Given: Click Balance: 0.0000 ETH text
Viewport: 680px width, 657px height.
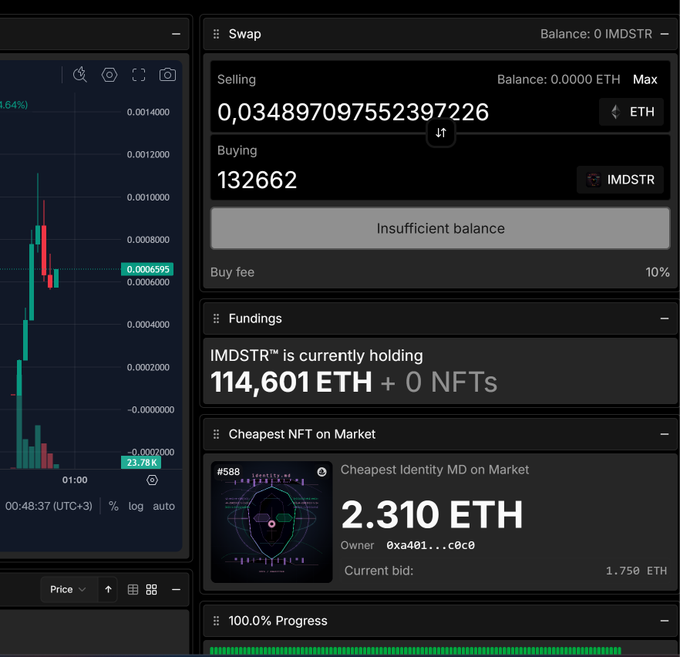Looking at the screenshot, I should (559, 79).
